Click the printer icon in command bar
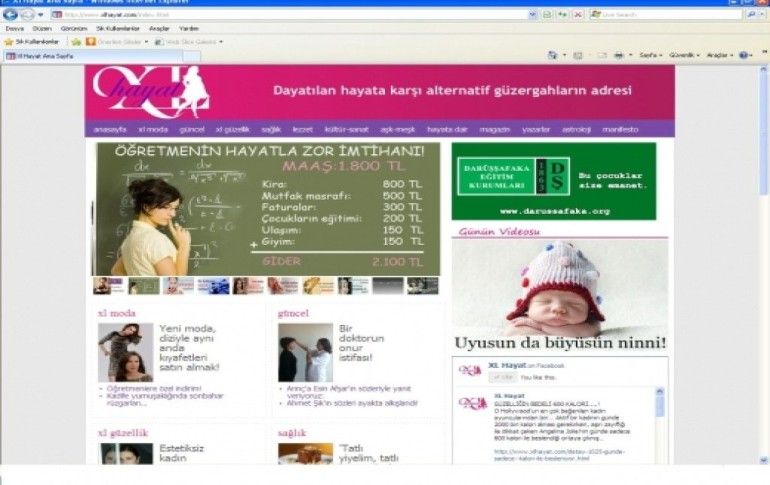Screen dimensions: 770x485 pyautogui.click(x=618, y=55)
